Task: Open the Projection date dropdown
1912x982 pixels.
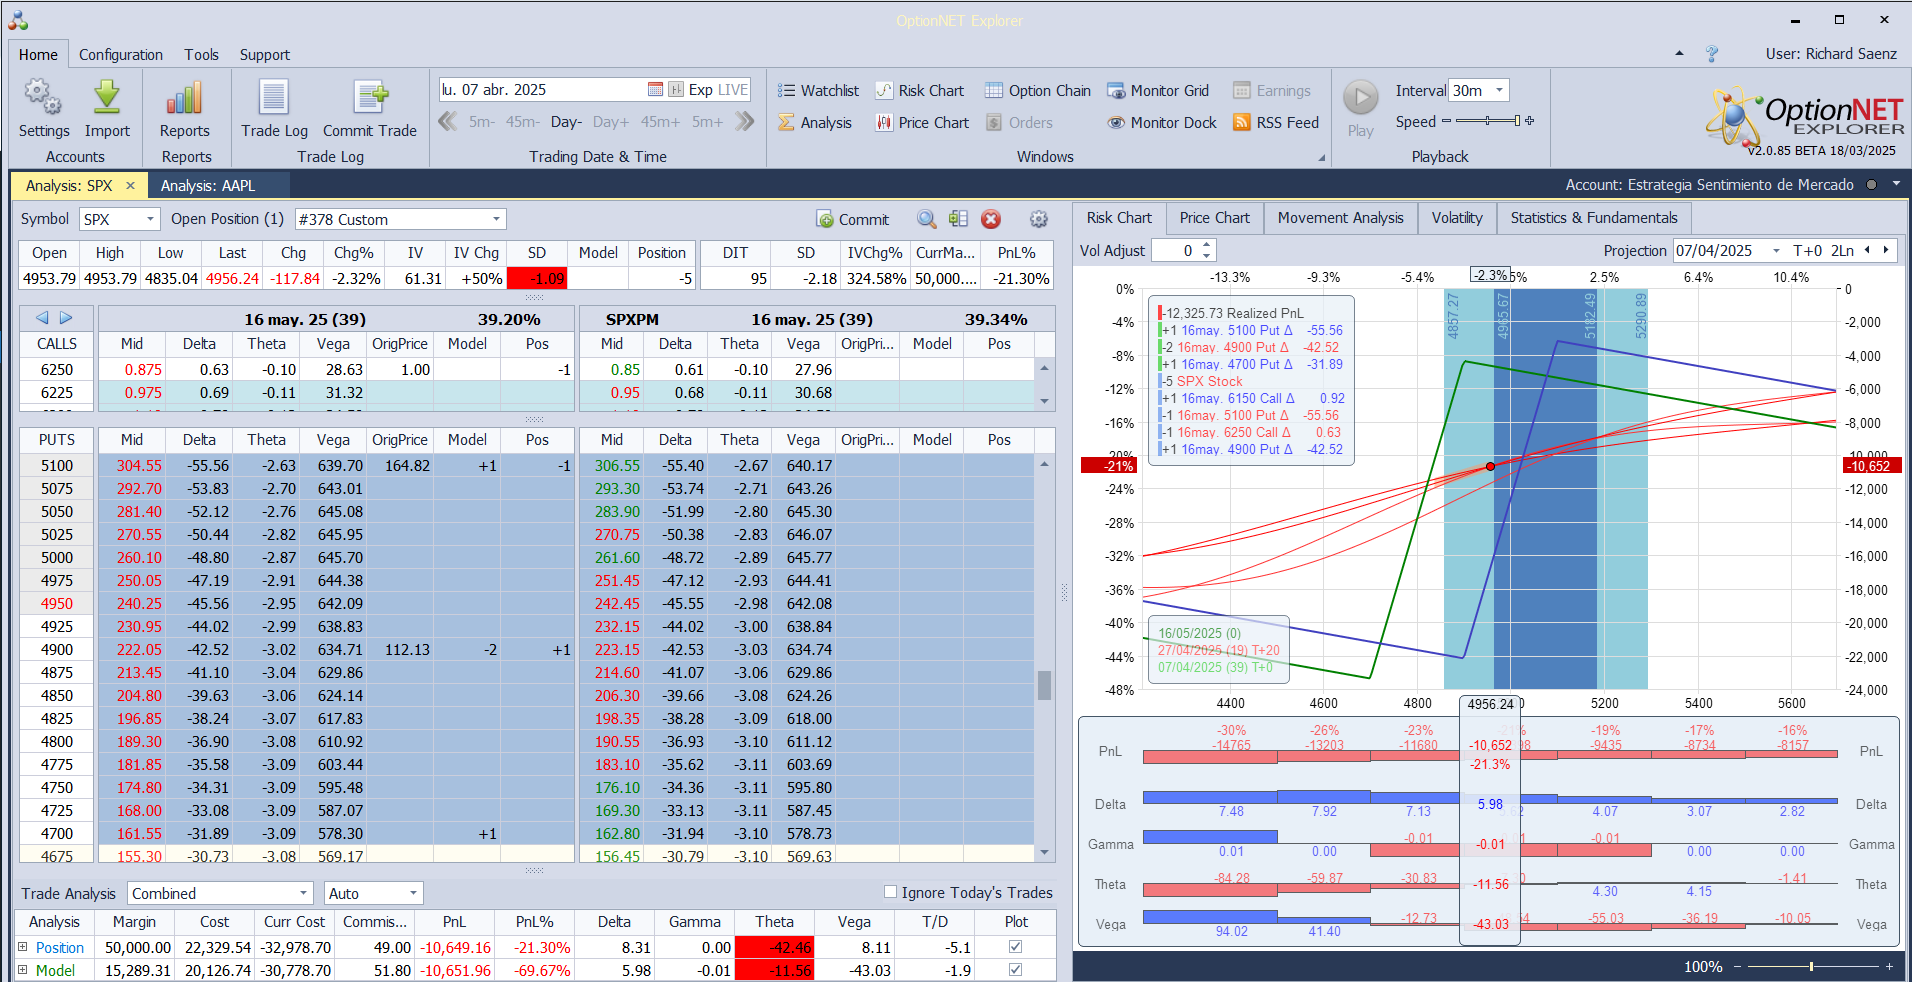Action: 1776,251
